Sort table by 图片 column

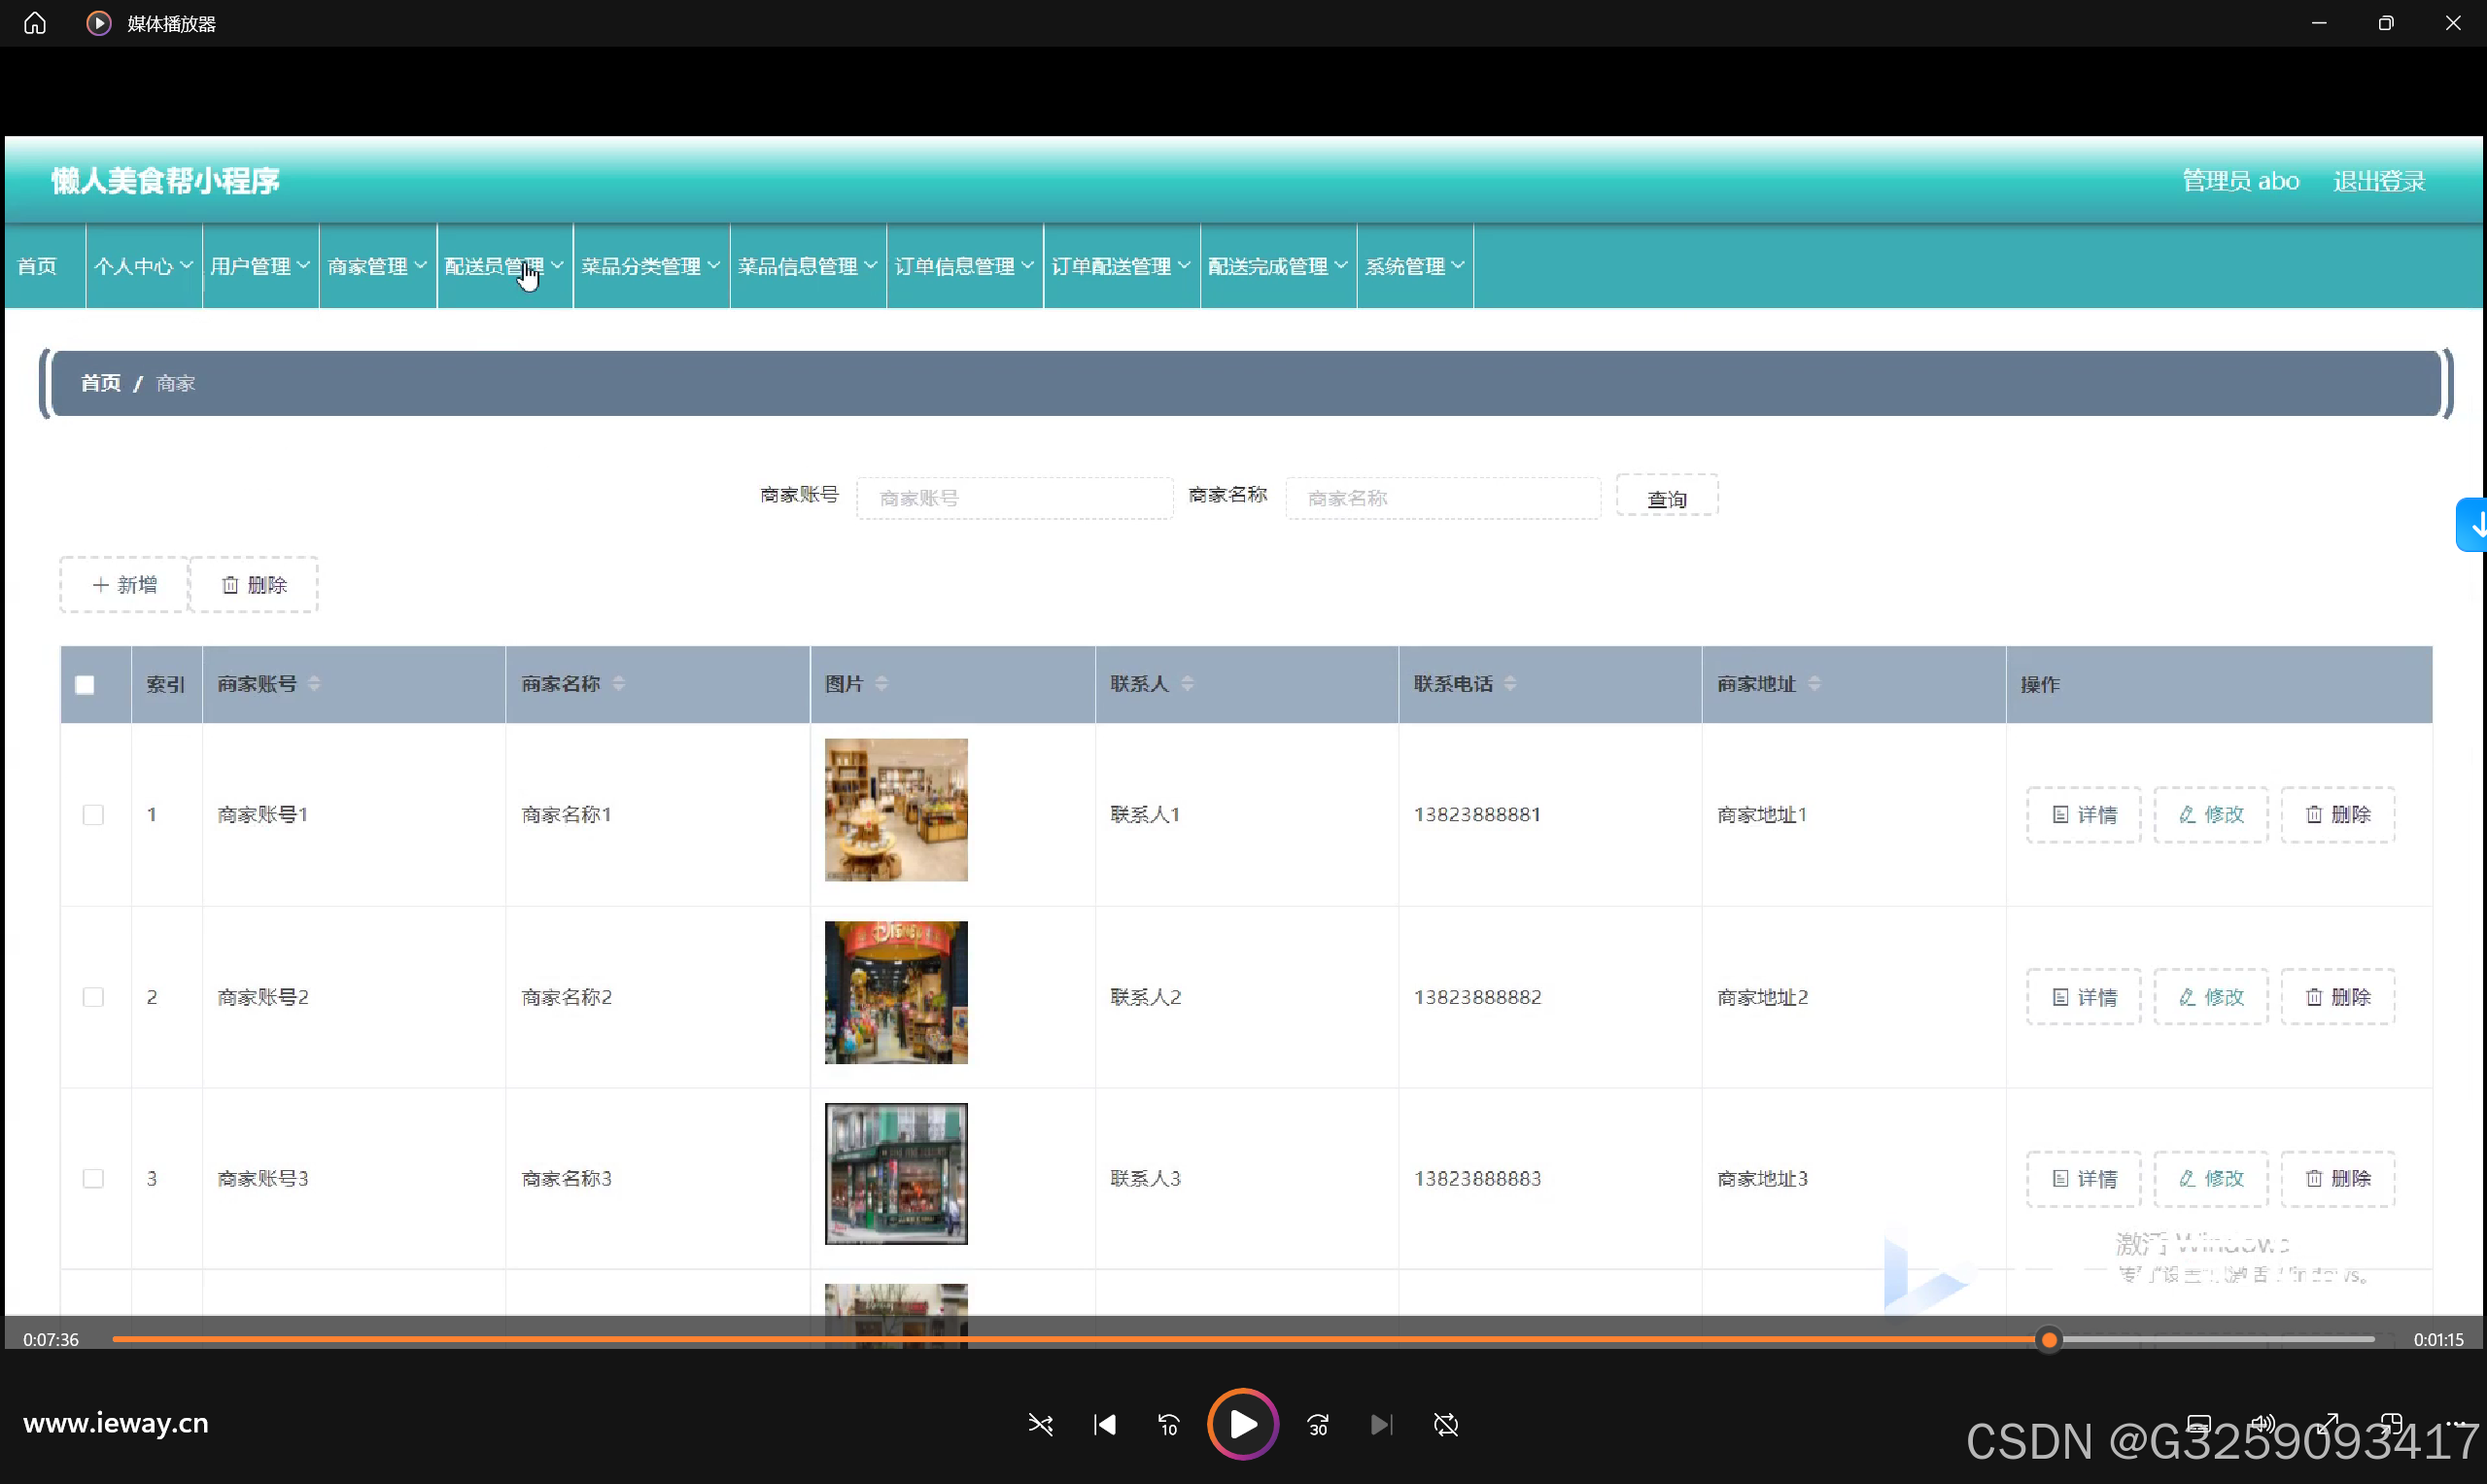coord(881,684)
